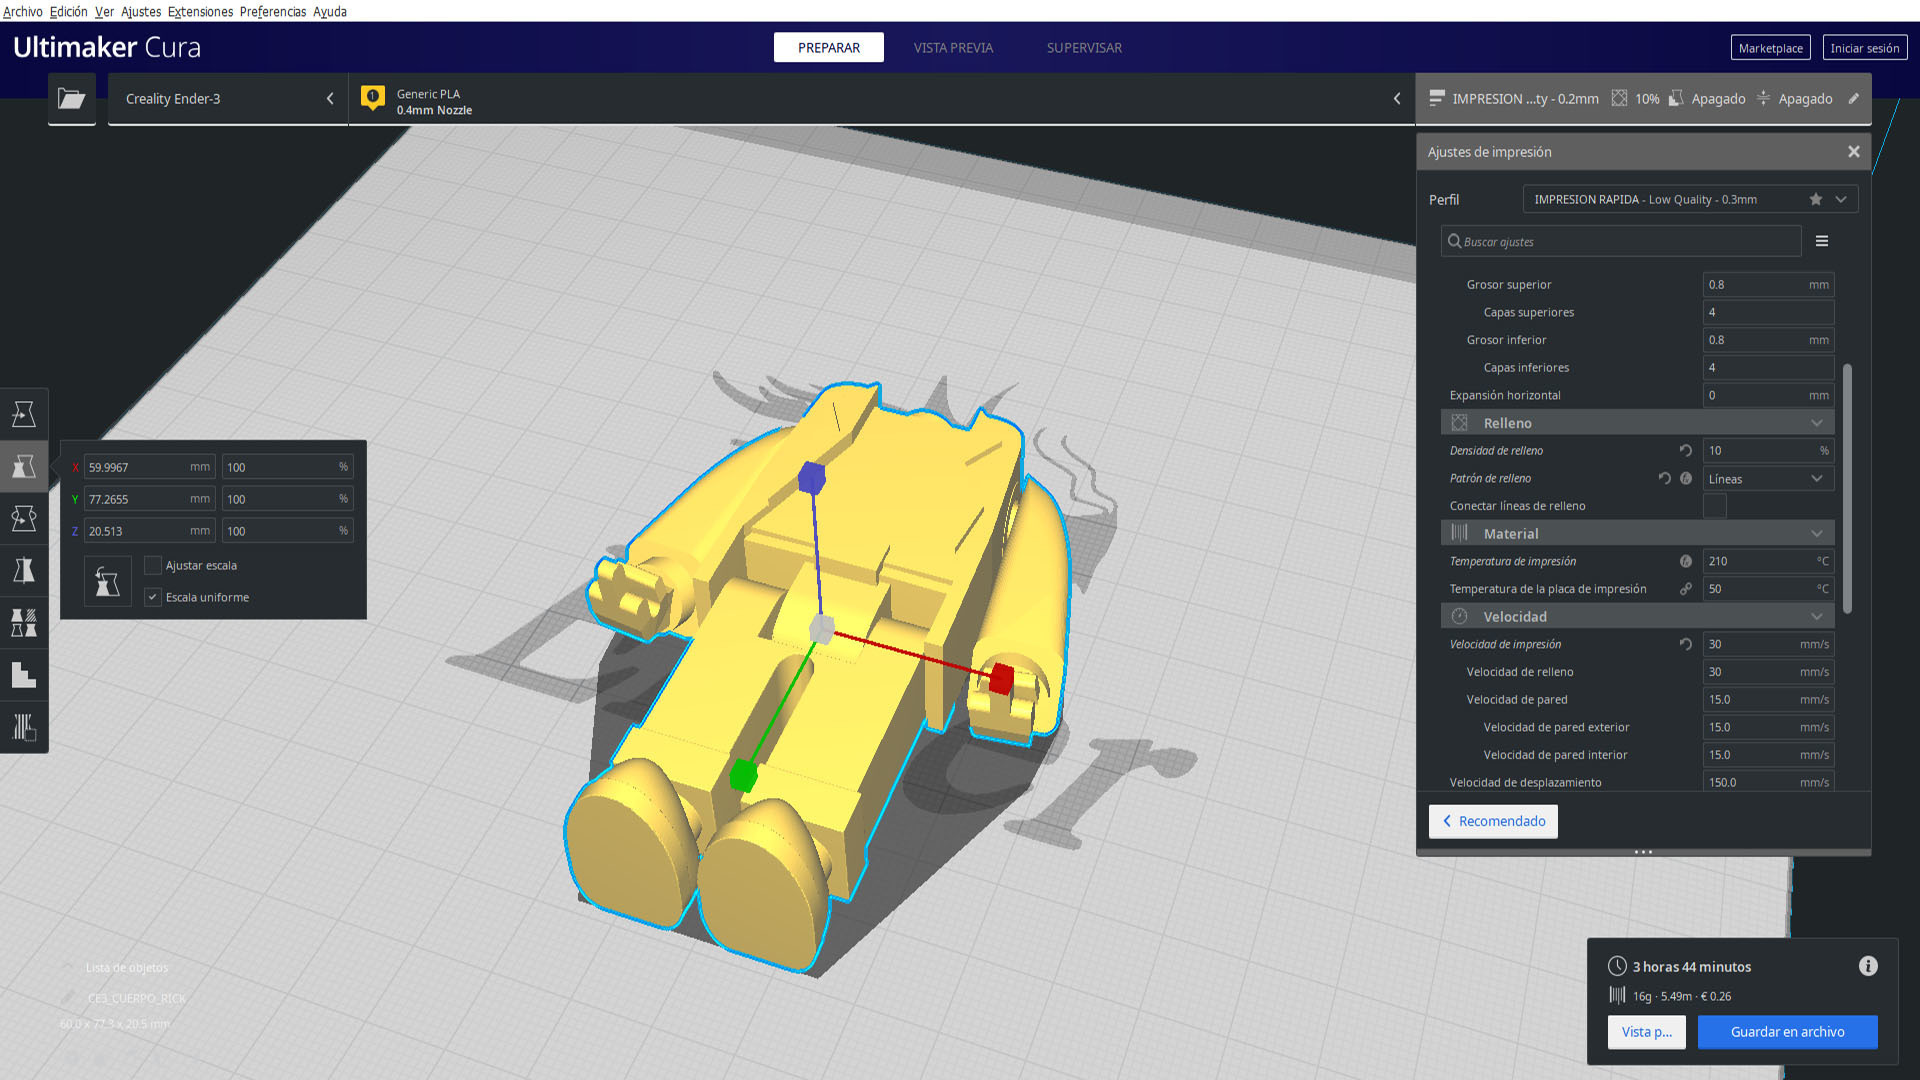
Task: Reset Densidad de relleno to default
Action: click(1685, 451)
